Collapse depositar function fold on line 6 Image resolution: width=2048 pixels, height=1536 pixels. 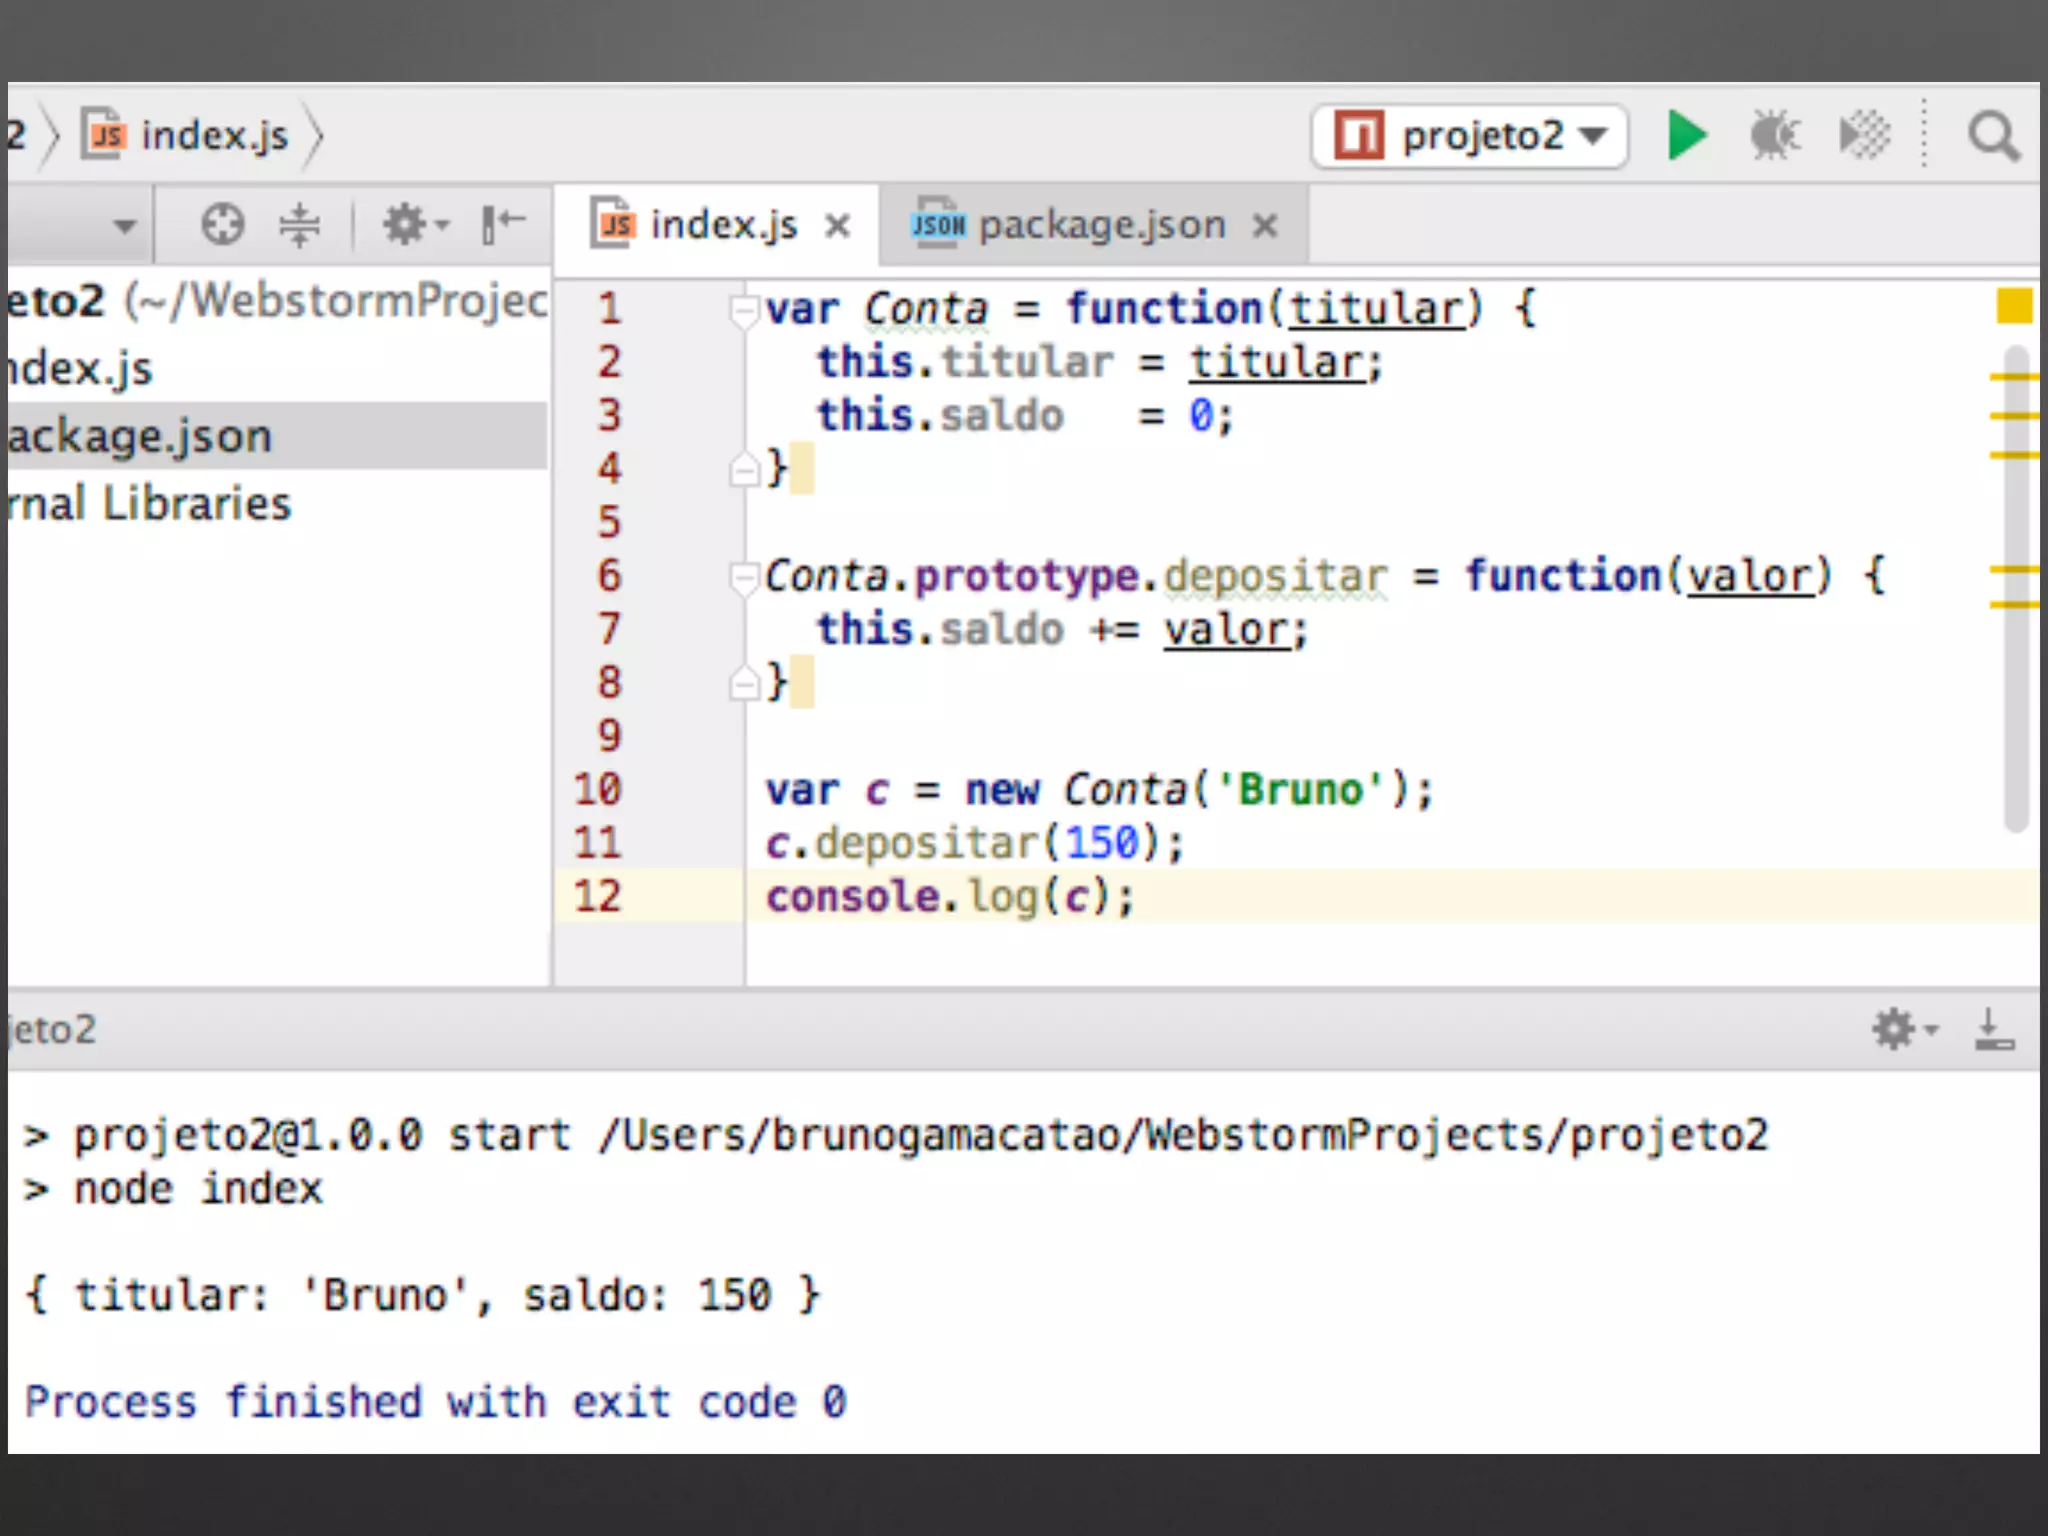click(x=743, y=577)
